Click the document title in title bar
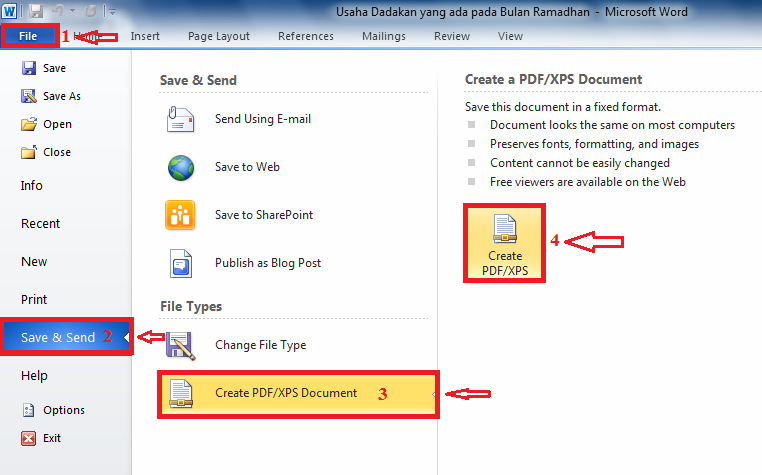 click(463, 12)
